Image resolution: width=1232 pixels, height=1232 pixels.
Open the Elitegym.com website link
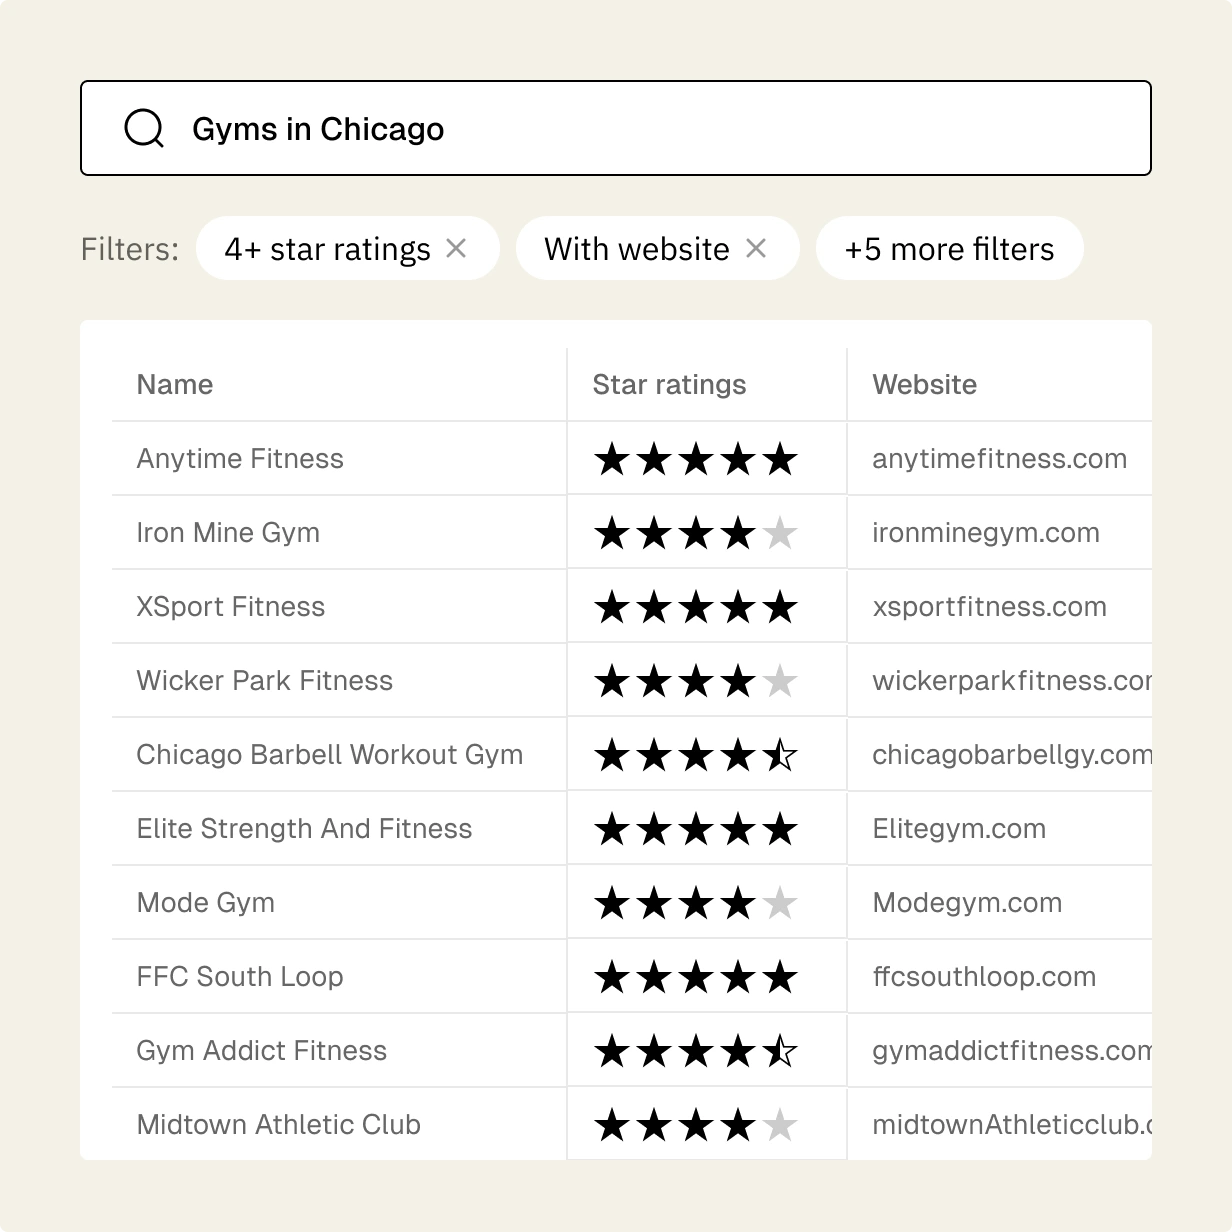tap(959, 829)
